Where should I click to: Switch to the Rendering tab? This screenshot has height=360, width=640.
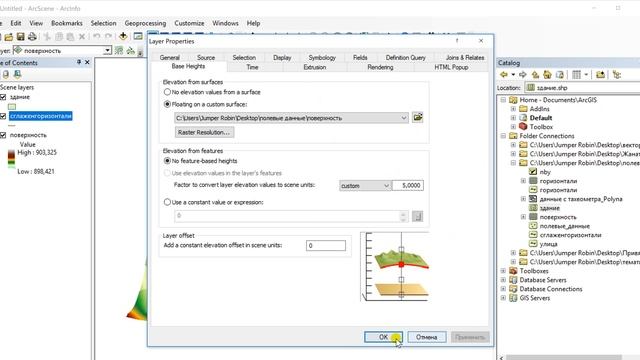point(380,67)
